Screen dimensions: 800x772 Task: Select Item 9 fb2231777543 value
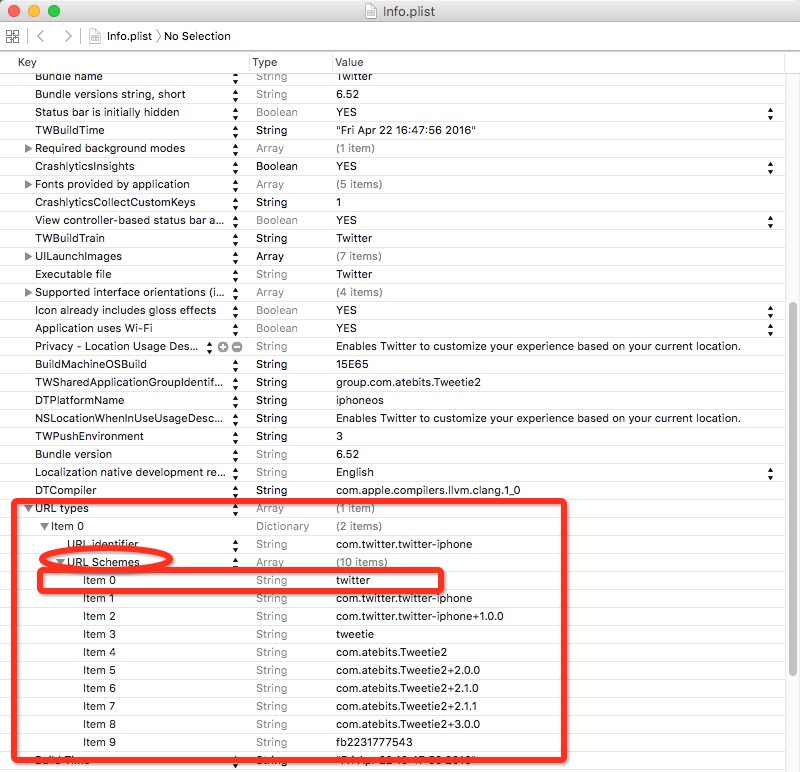coord(374,742)
